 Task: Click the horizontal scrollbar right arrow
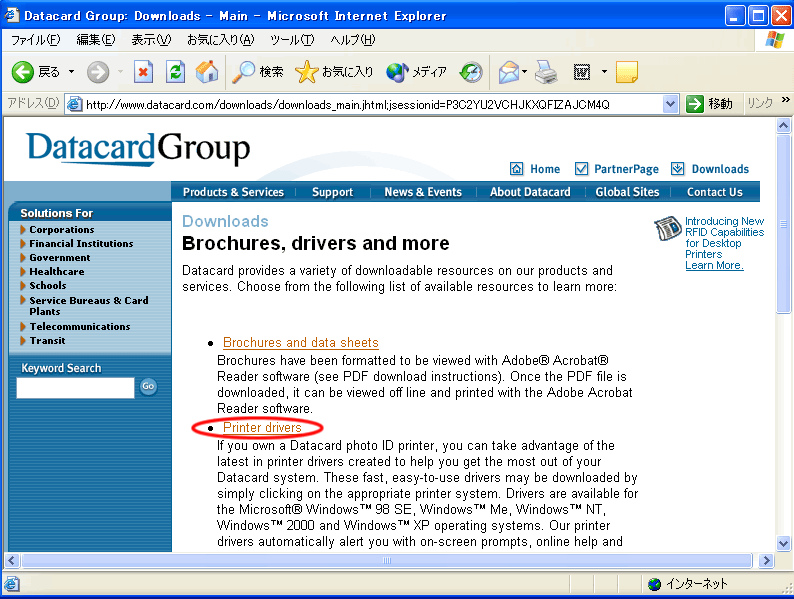point(766,560)
